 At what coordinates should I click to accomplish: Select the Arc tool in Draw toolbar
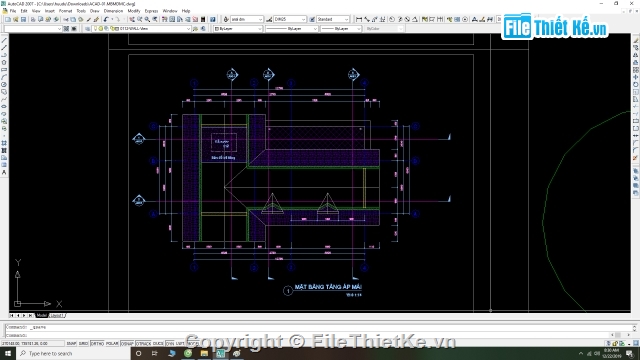(4, 77)
